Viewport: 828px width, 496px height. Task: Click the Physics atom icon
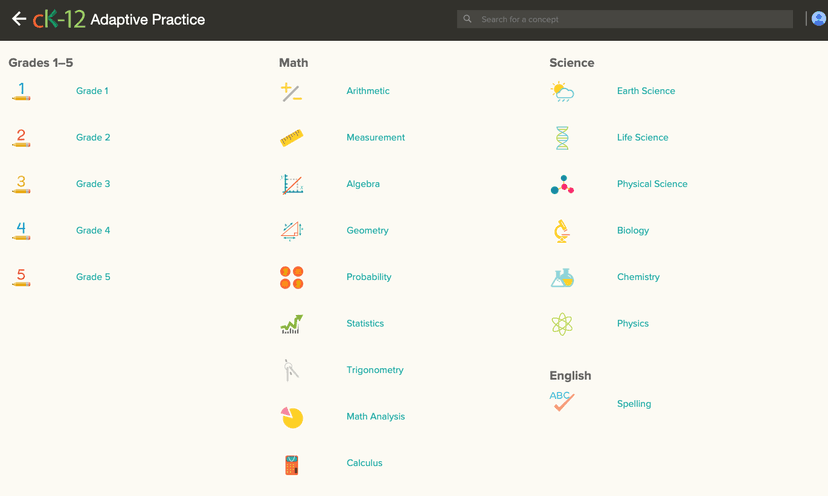pyautogui.click(x=562, y=324)
